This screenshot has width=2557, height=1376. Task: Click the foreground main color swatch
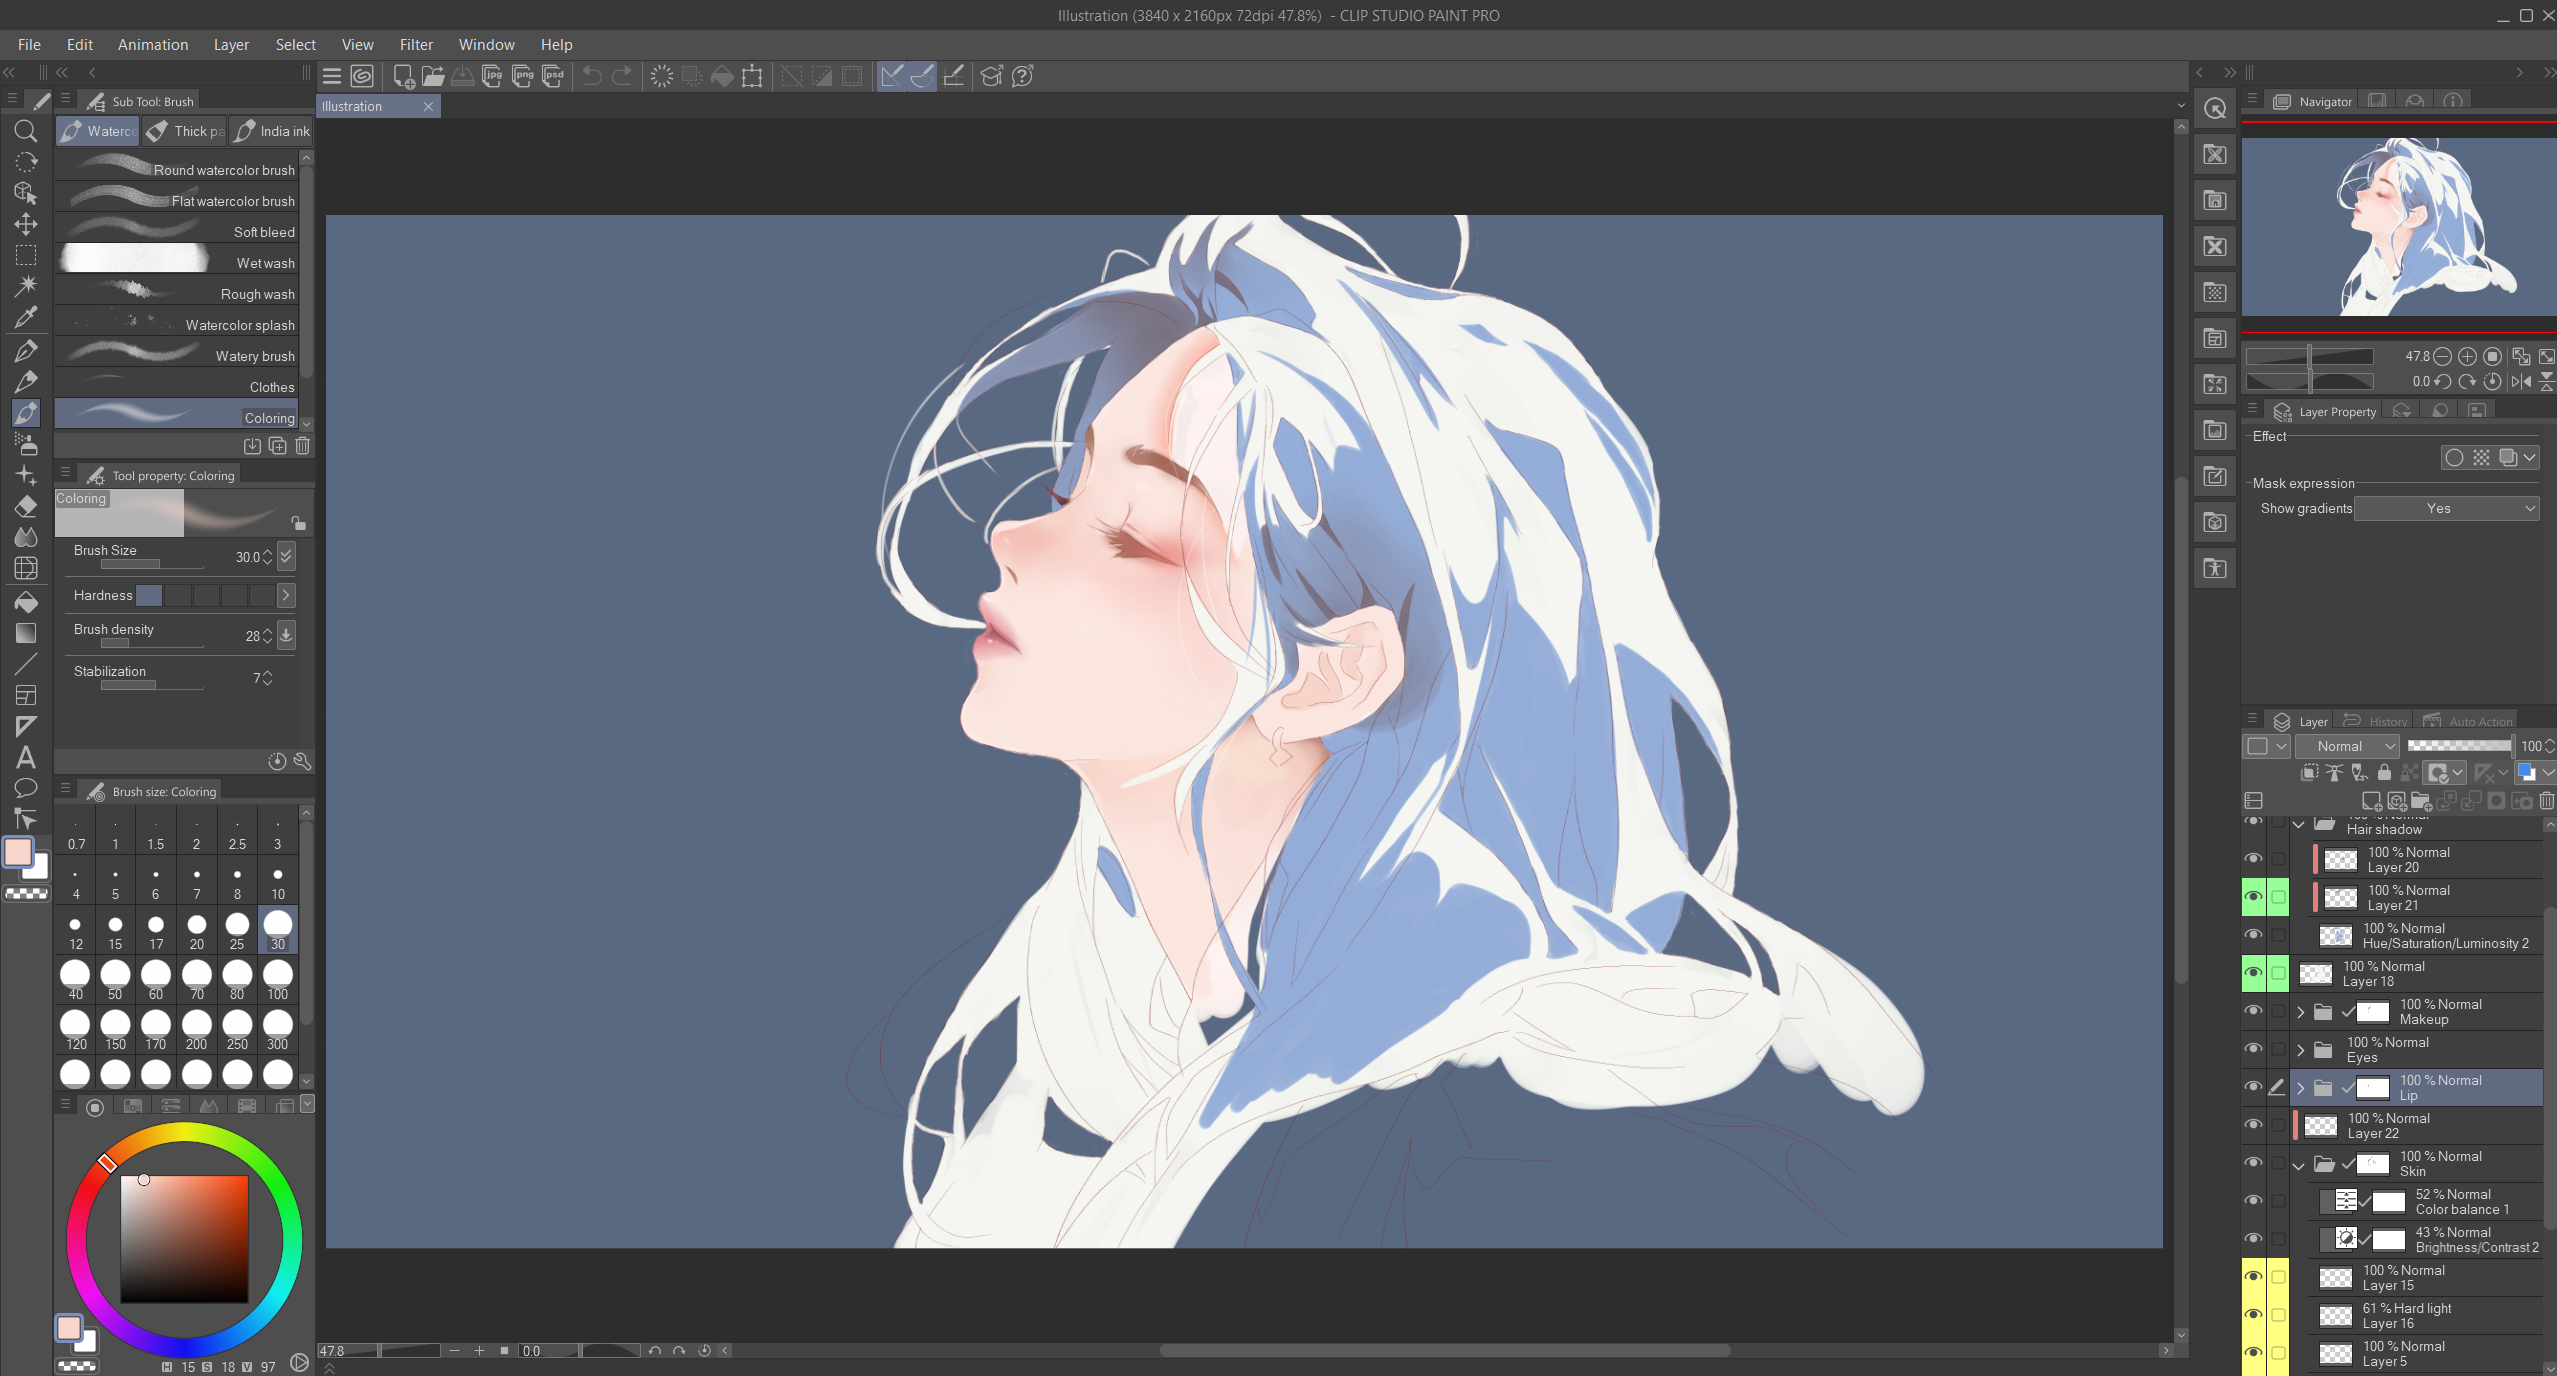(x=18, y=852)
